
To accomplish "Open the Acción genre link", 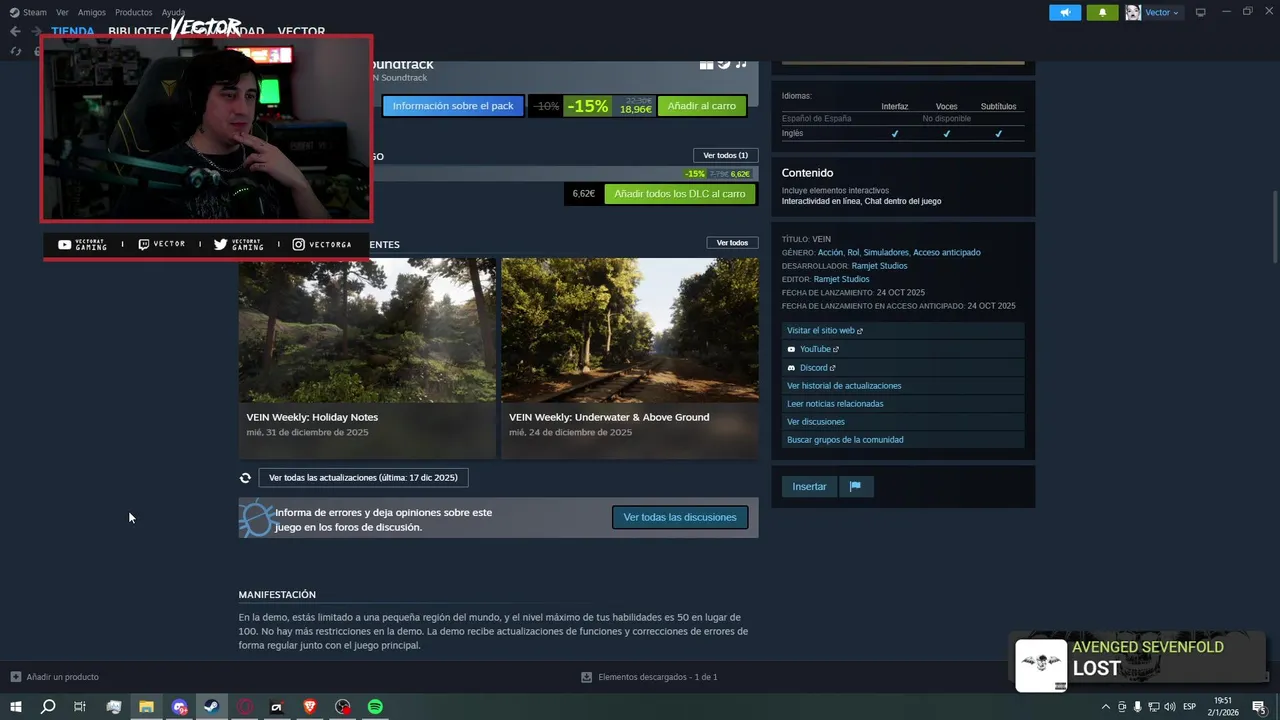I will click(830, 253).
